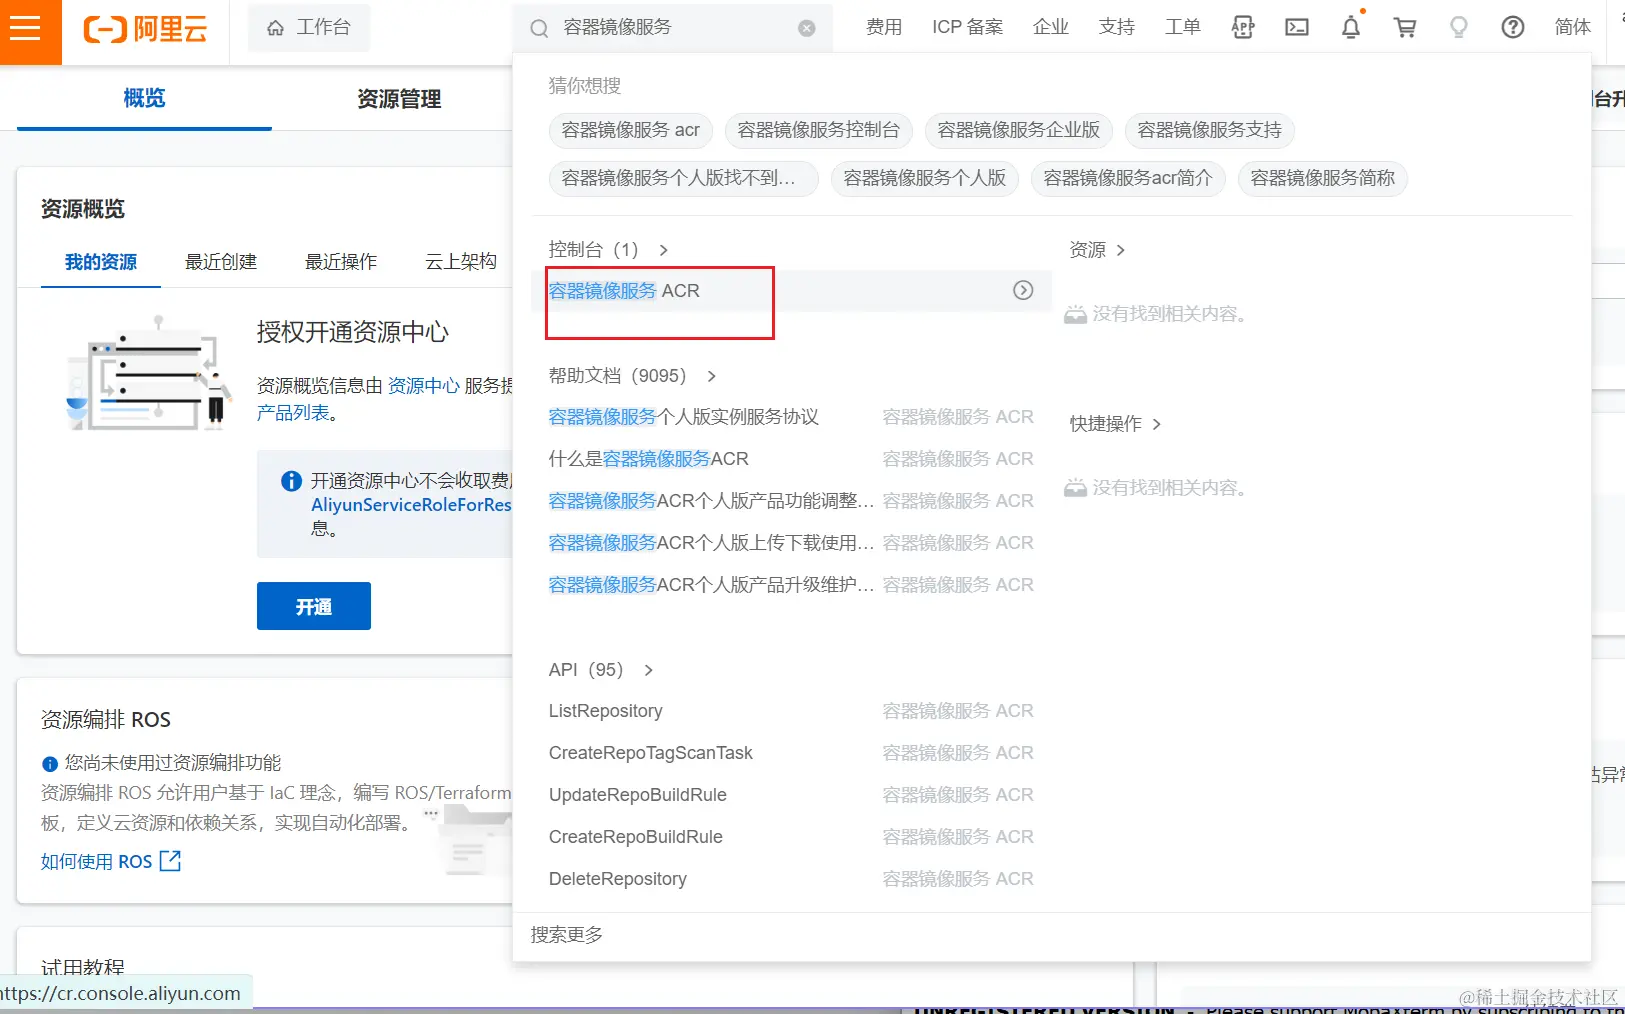Viewport: 1625px width, 1014px height.
Task: Click the search magnifier icon
Action: (539, 29)
